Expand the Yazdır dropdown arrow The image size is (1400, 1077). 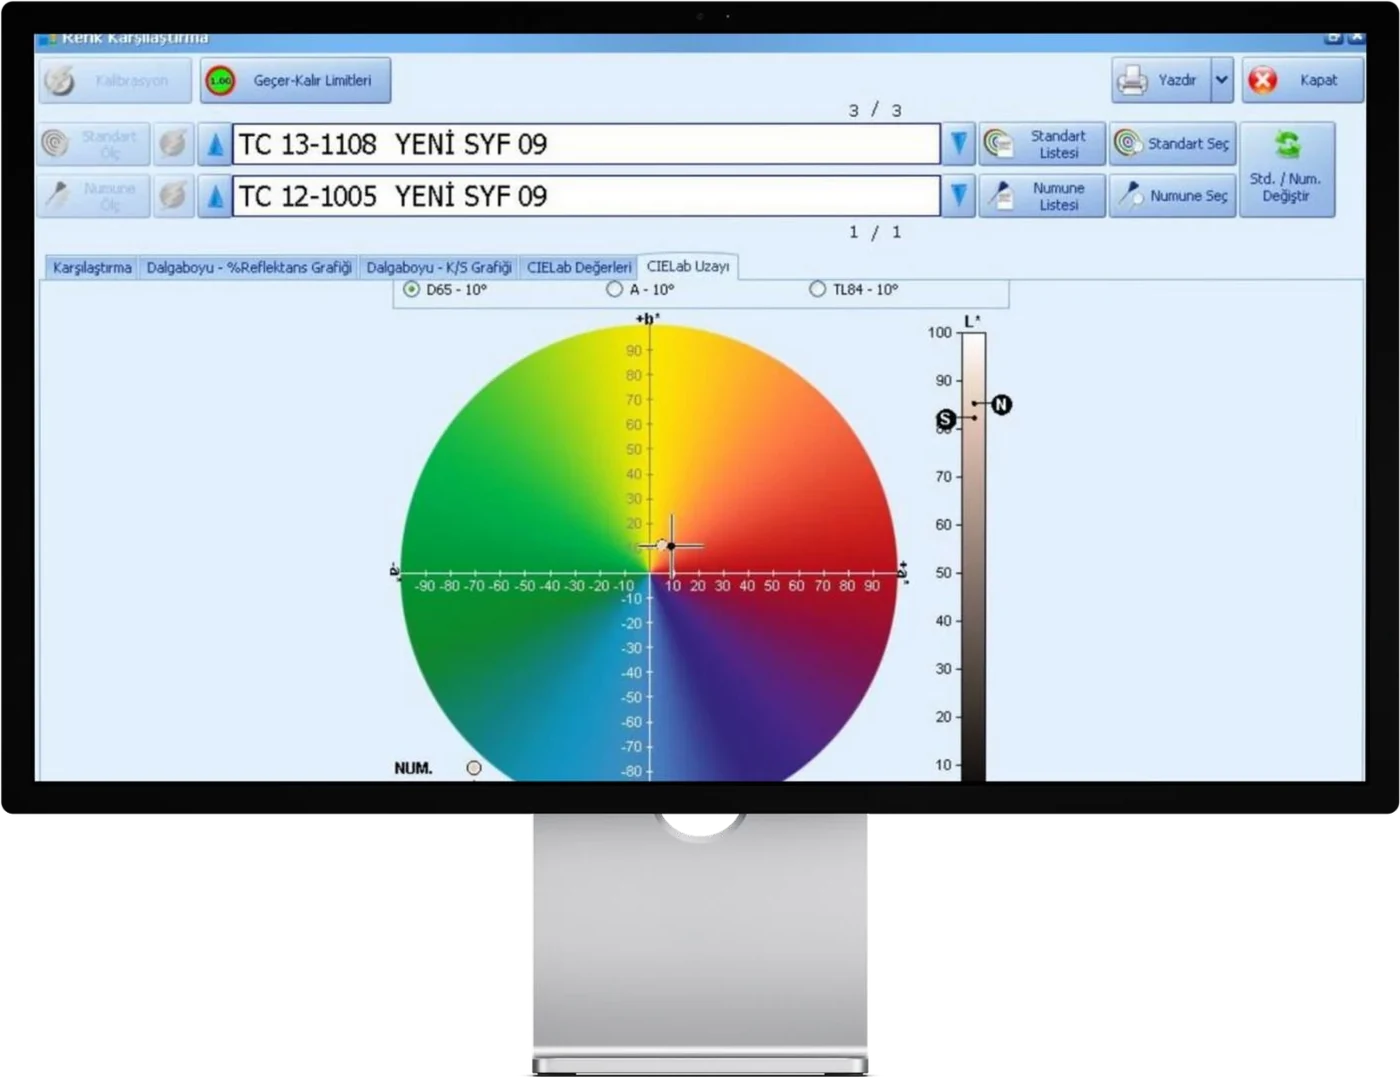1222,80
